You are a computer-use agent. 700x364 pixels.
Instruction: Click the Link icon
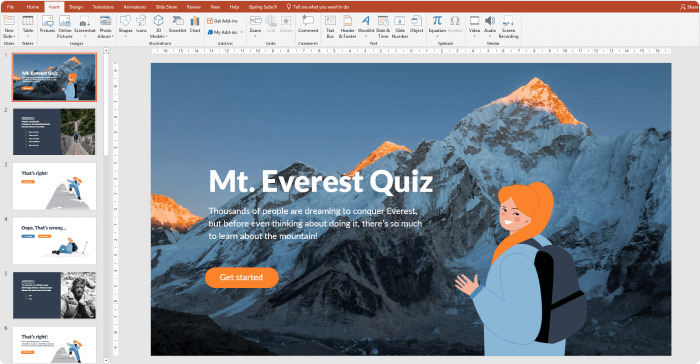tap(271, 21)
